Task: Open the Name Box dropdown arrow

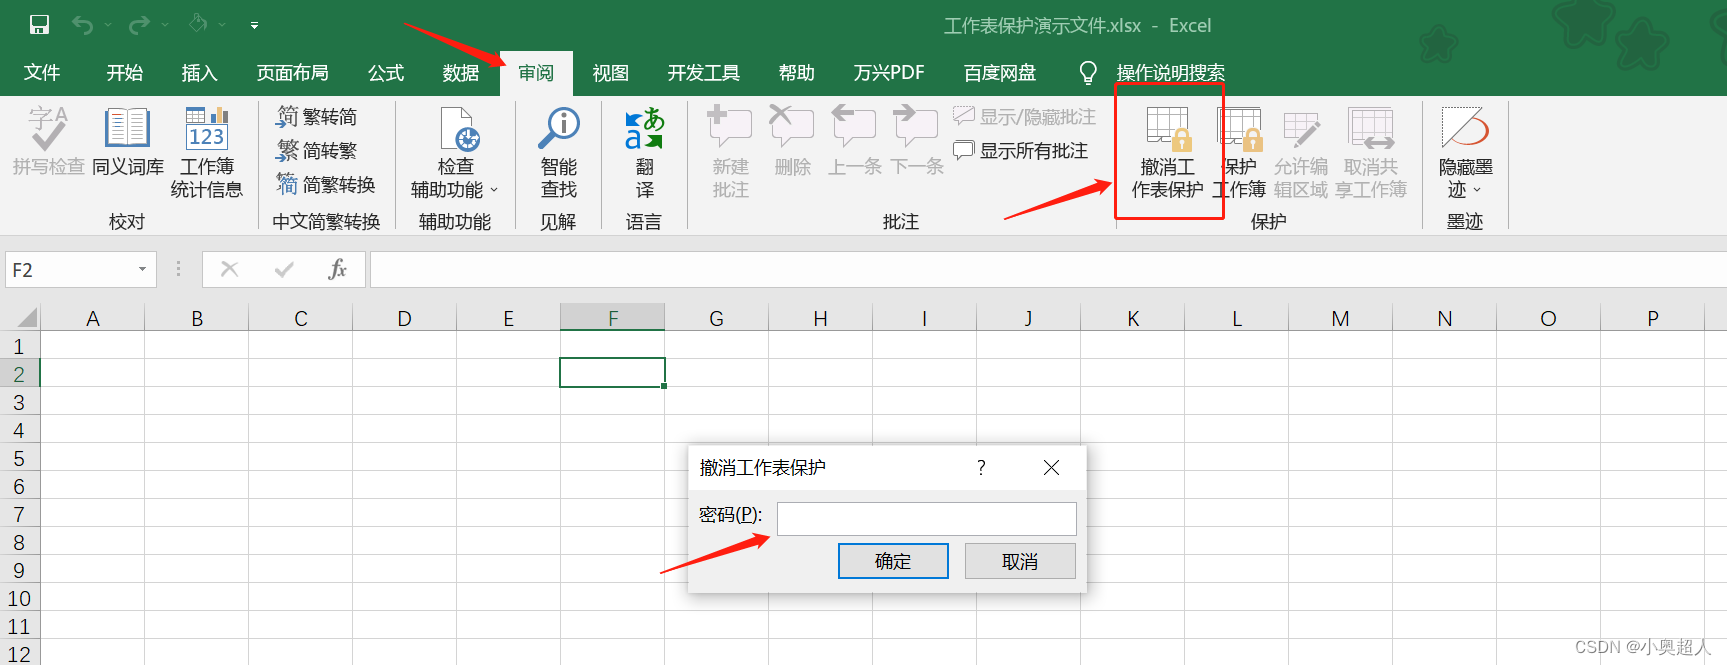Action: (x=142, y=269)
